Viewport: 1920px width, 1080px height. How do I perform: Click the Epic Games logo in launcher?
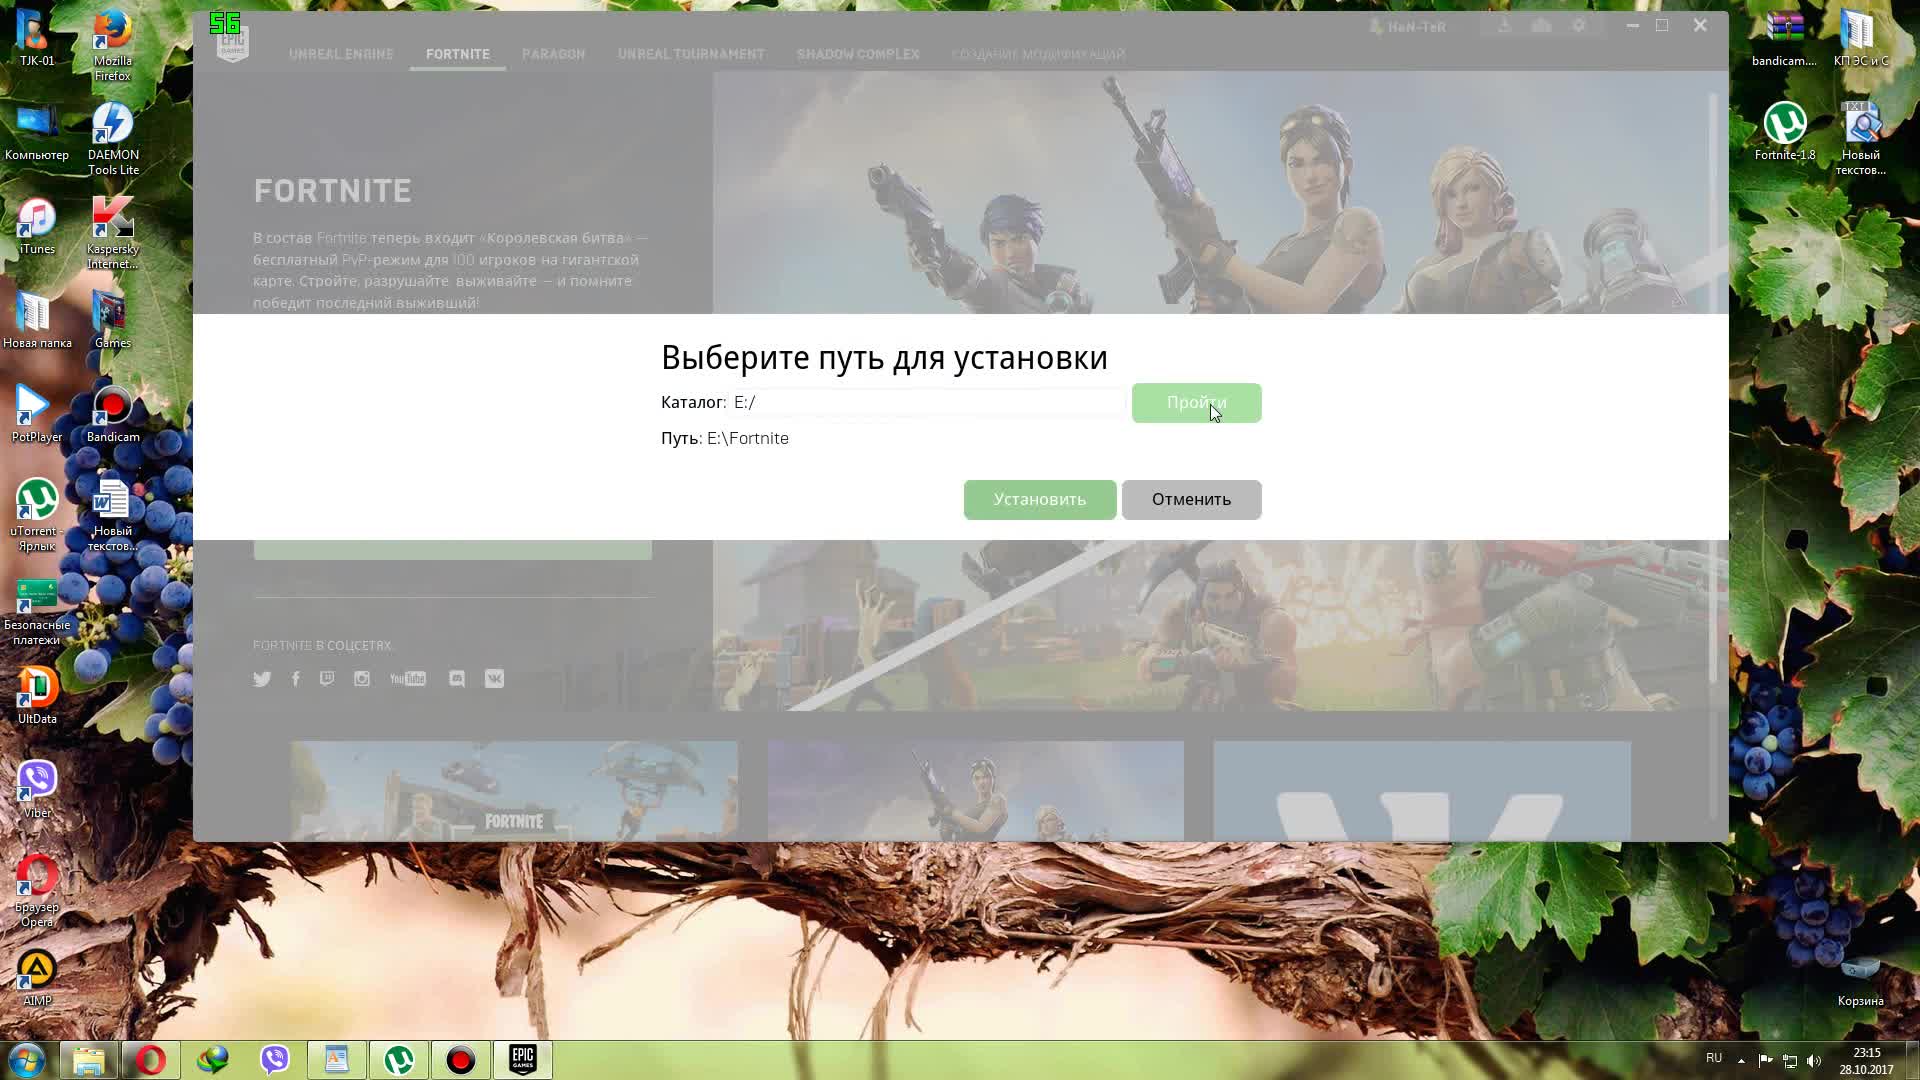pos(232,42)
